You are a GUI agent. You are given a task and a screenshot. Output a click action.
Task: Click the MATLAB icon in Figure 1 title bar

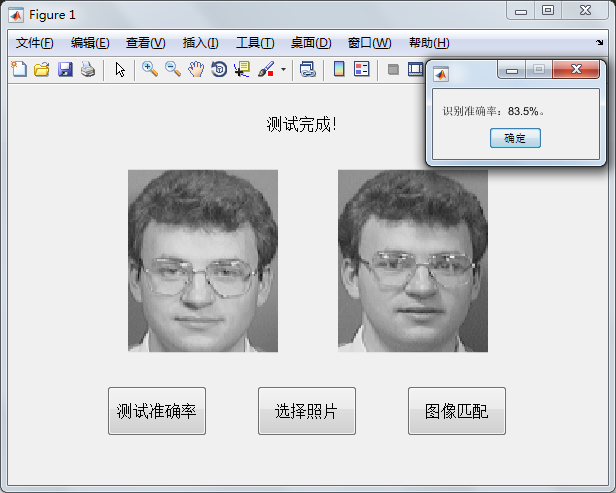click(x=16, y=15)
